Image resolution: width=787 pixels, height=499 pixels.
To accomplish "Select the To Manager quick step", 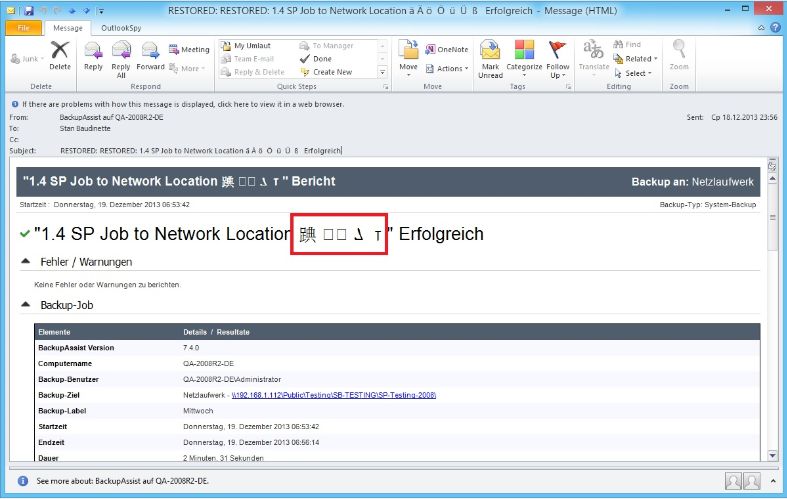I will pyautogui.click(x=327, y=46).
